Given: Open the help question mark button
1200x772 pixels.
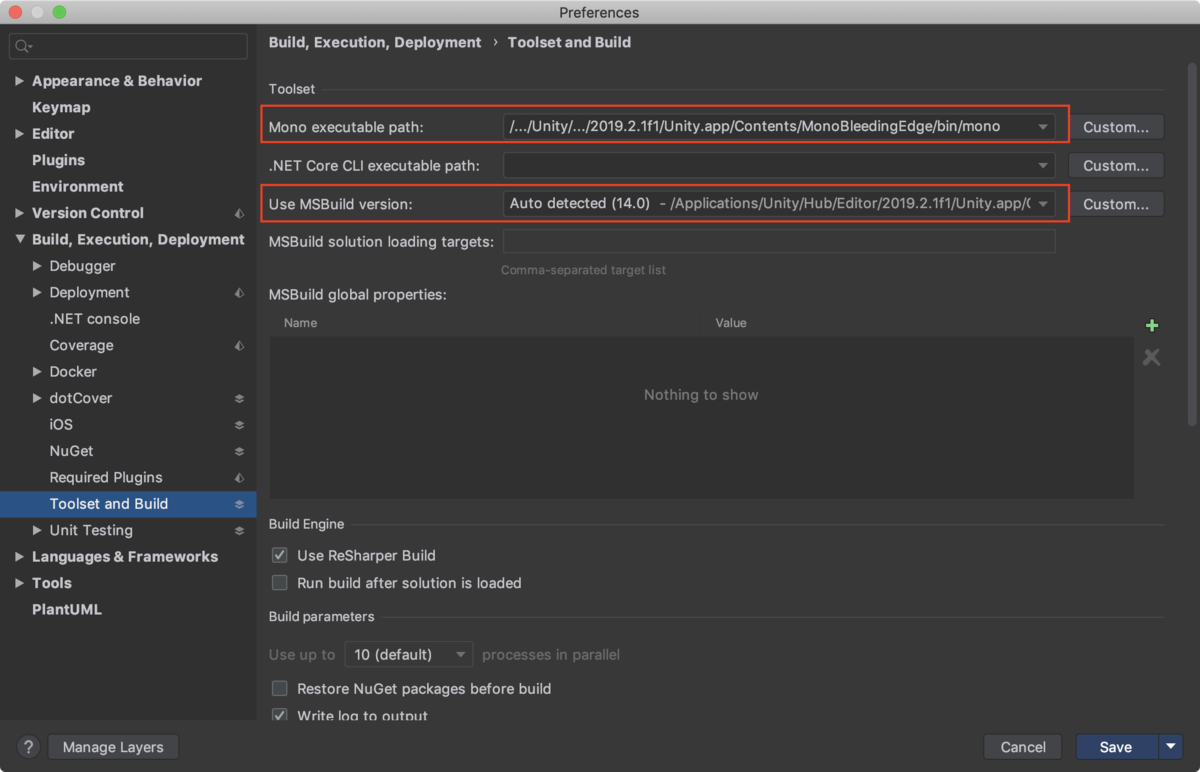Looking at the screenshot, I should (28, 747).
